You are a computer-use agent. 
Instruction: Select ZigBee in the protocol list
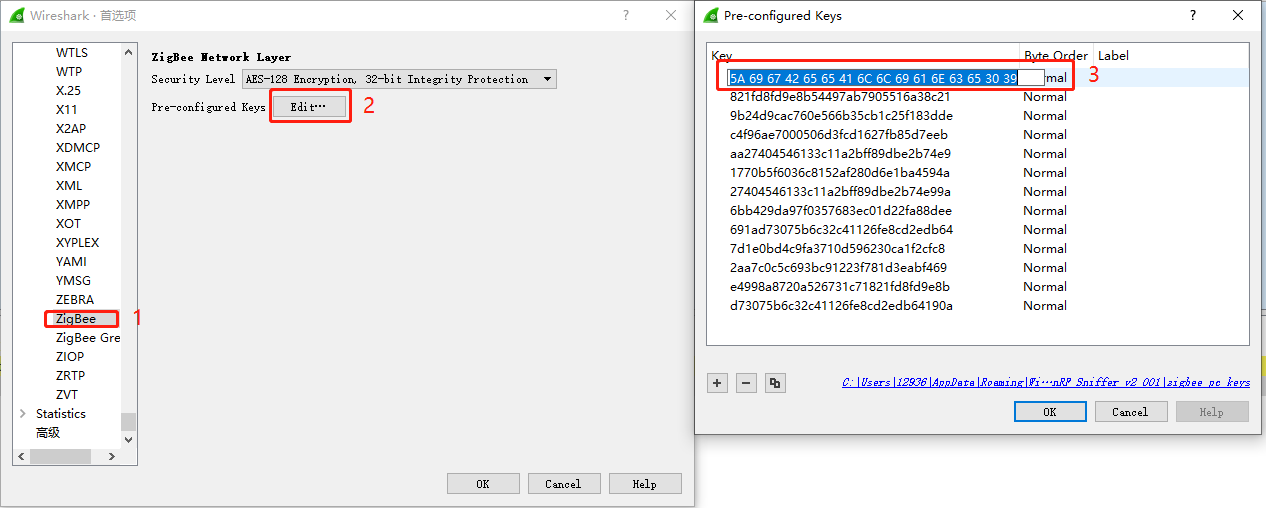coord(76,318)
